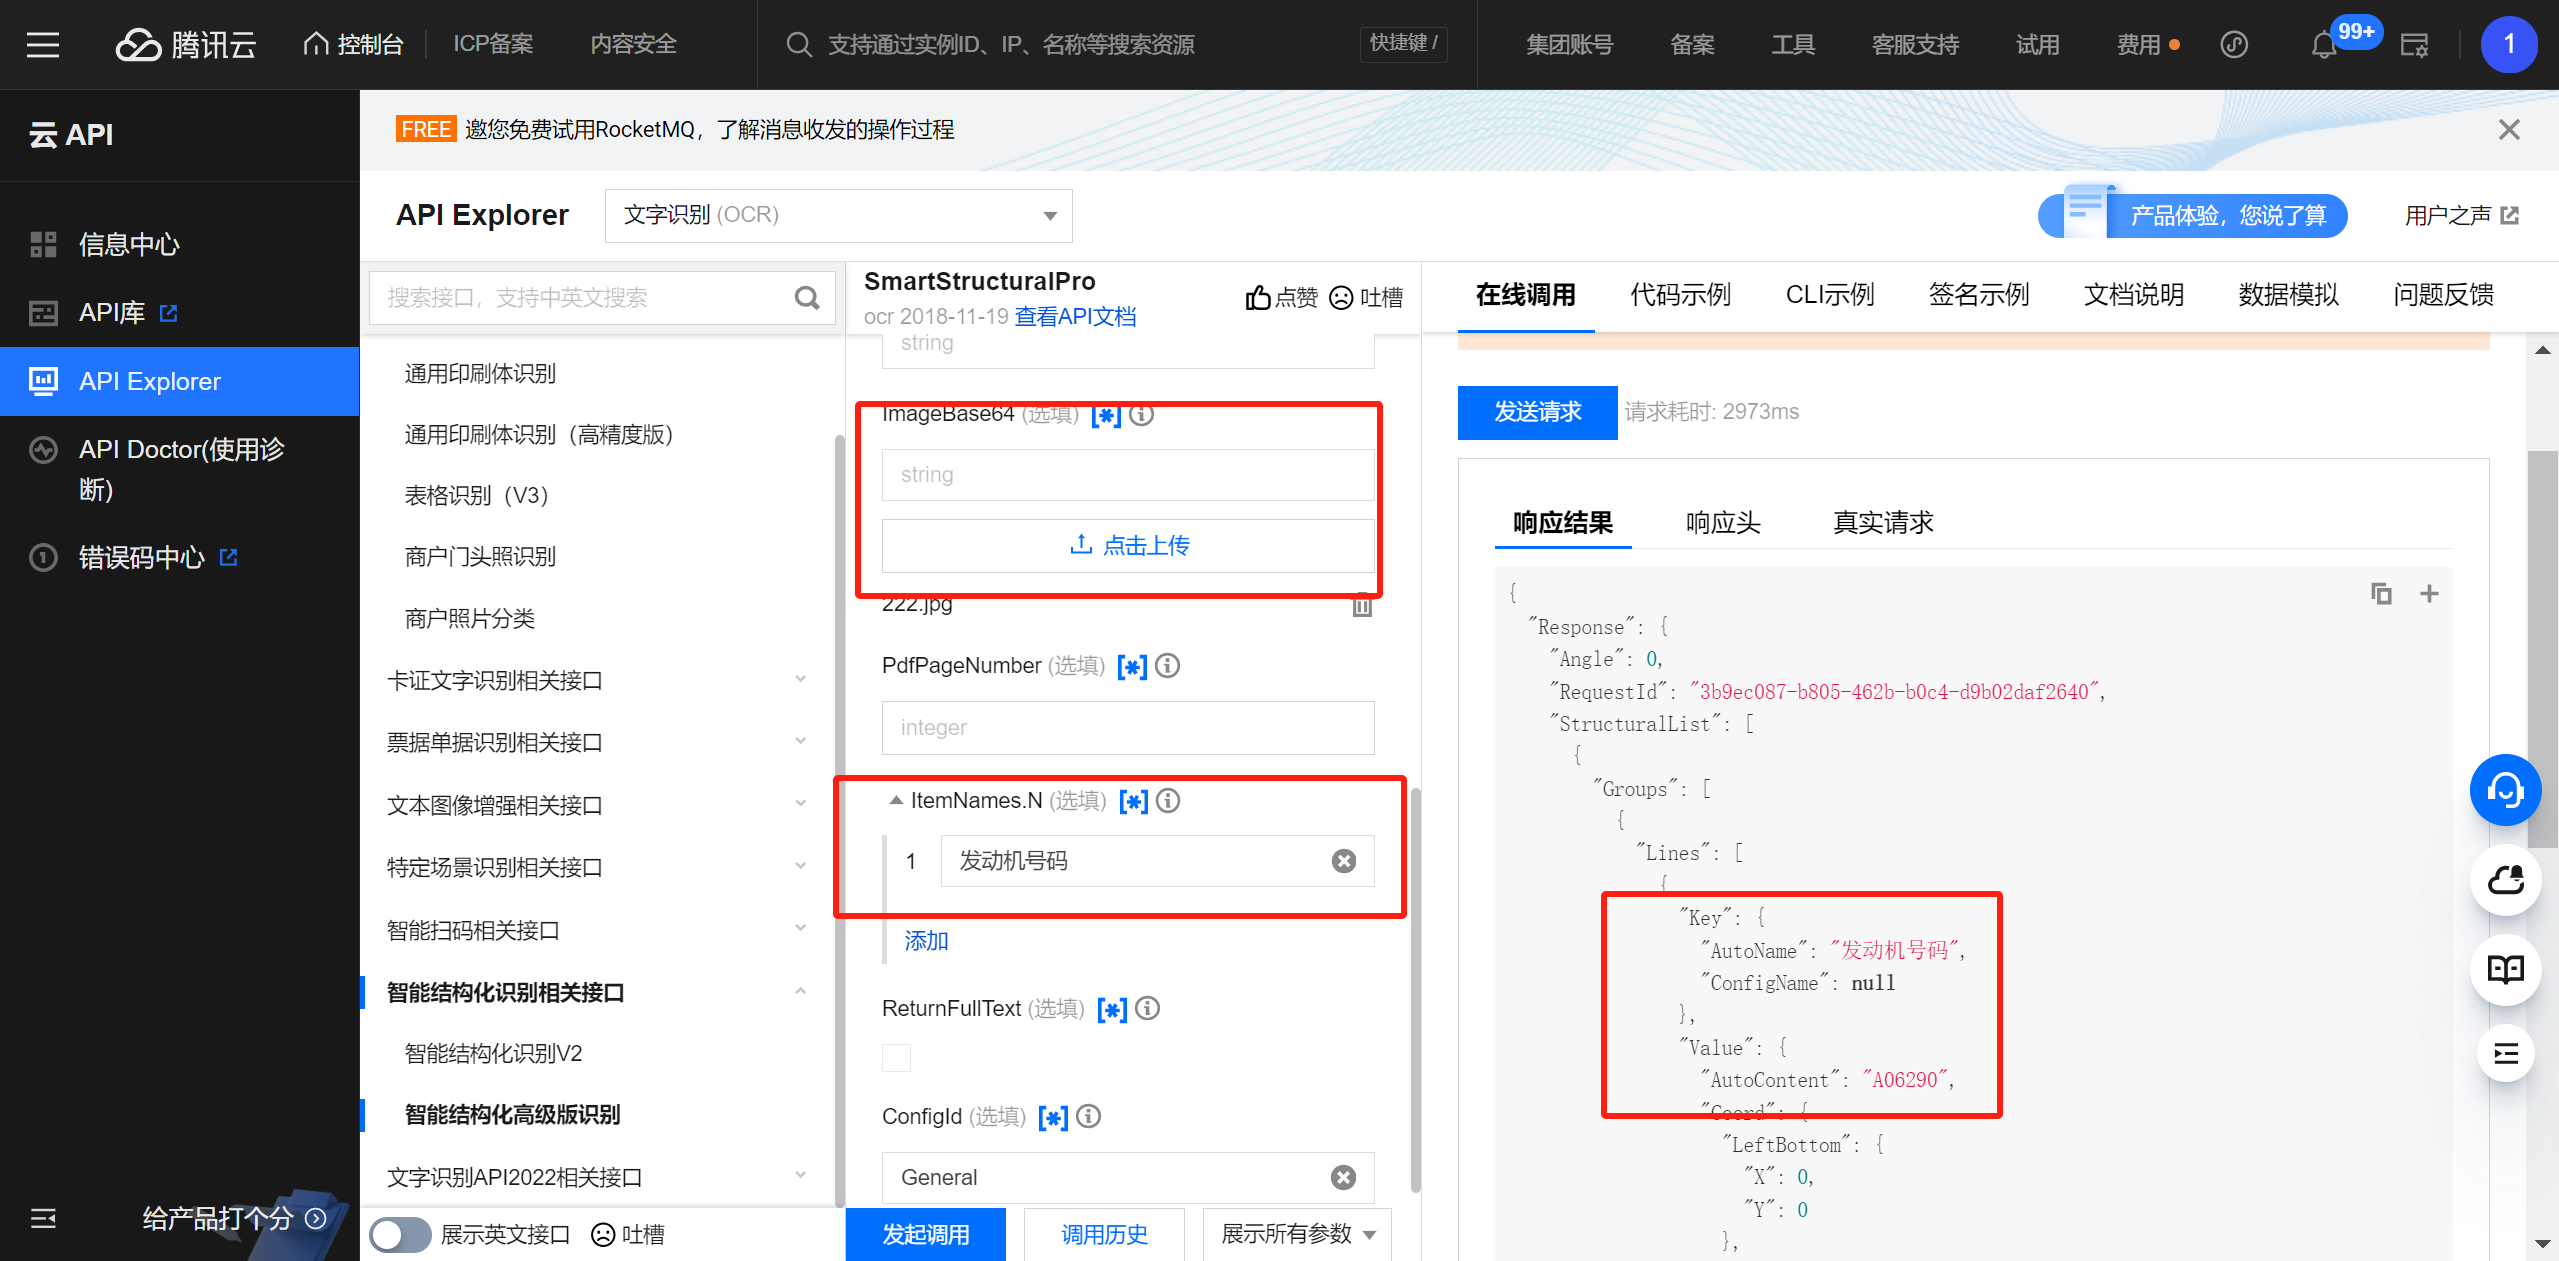Click the PdfPageNumber integer input field
This screenshot has width=2559, height=1261.
point(1127,728)
